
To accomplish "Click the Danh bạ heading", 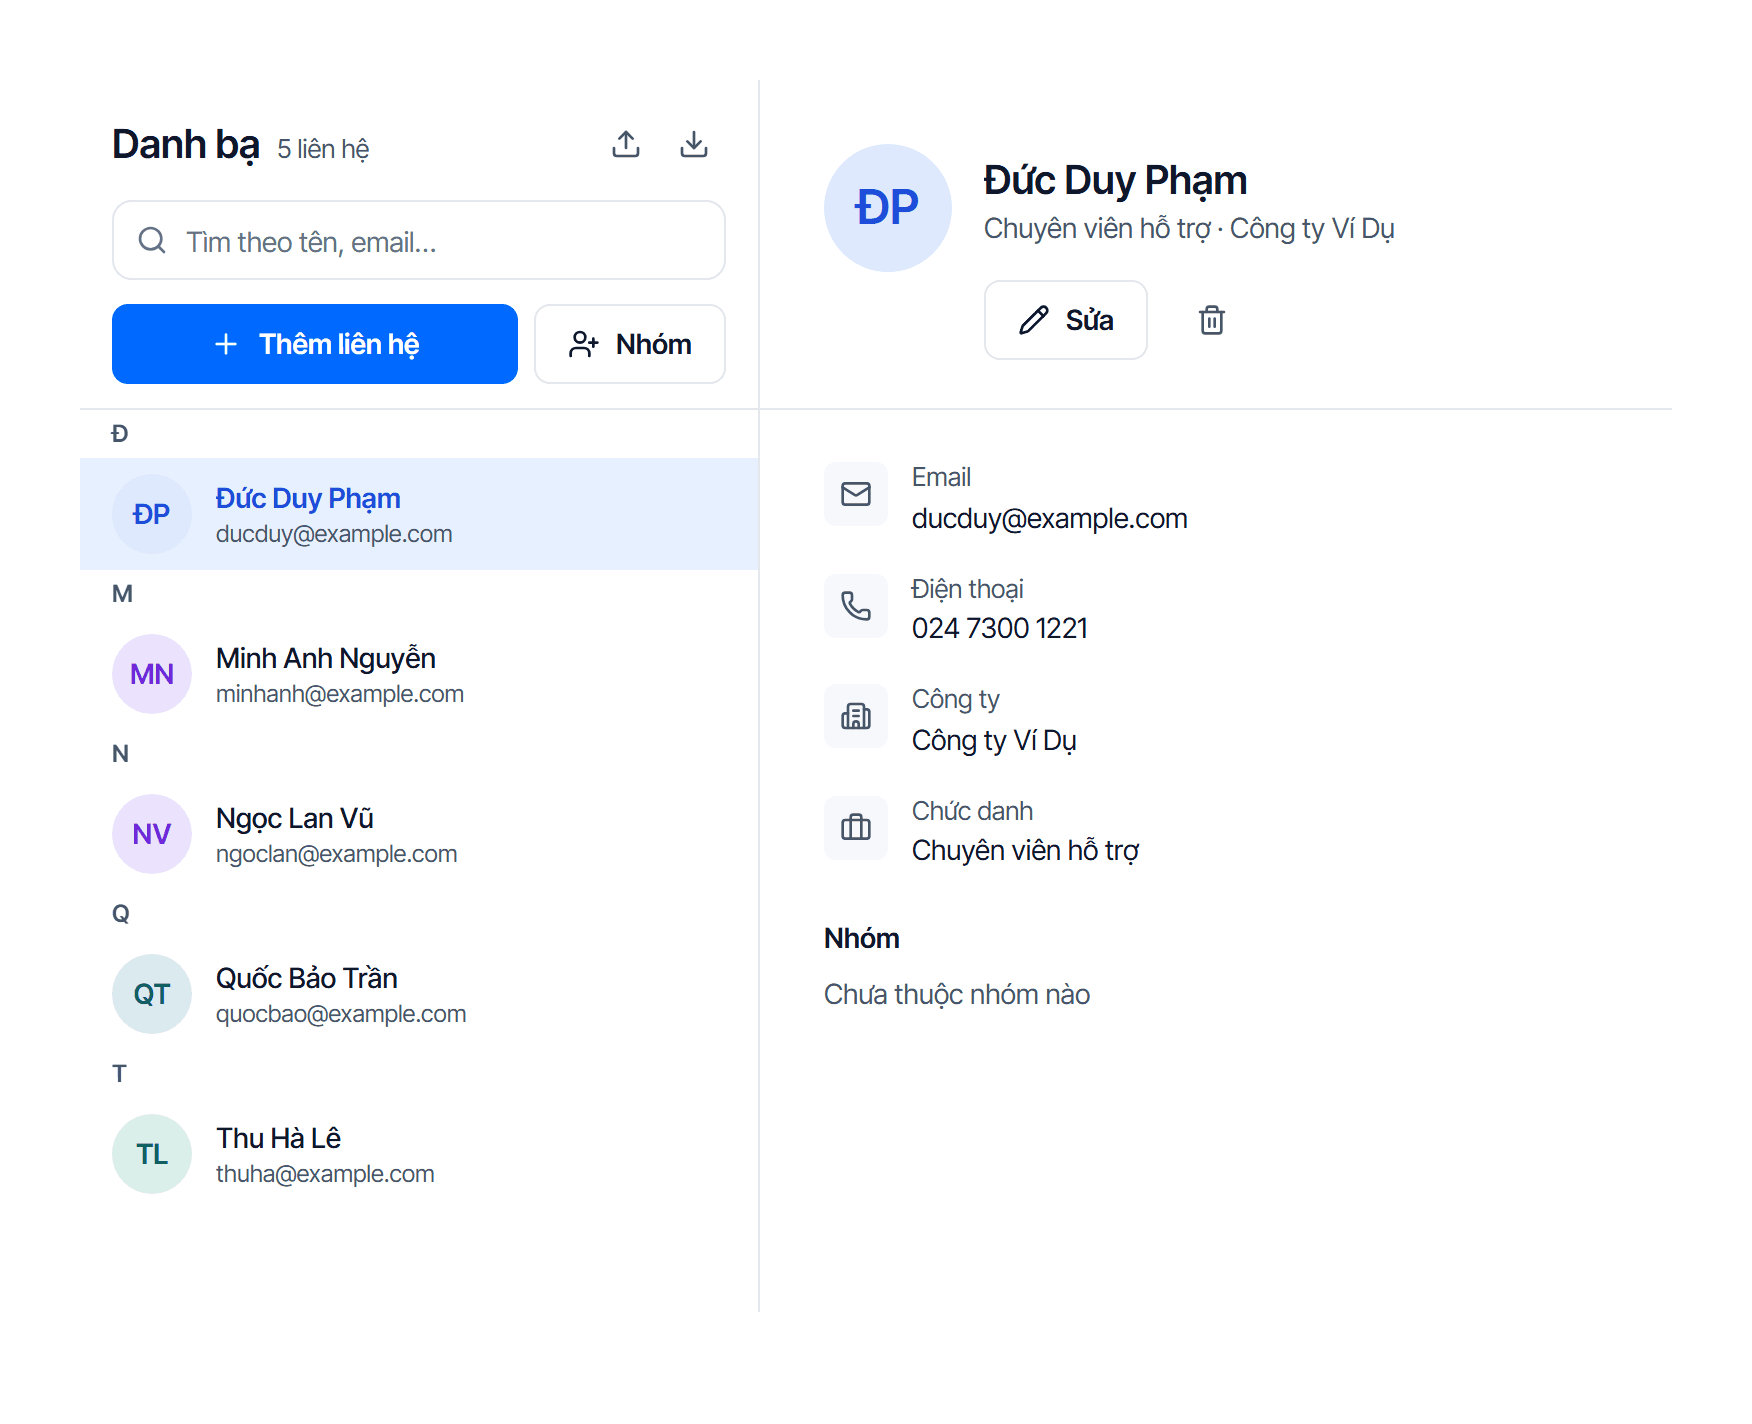I will (x=186, y=146).
